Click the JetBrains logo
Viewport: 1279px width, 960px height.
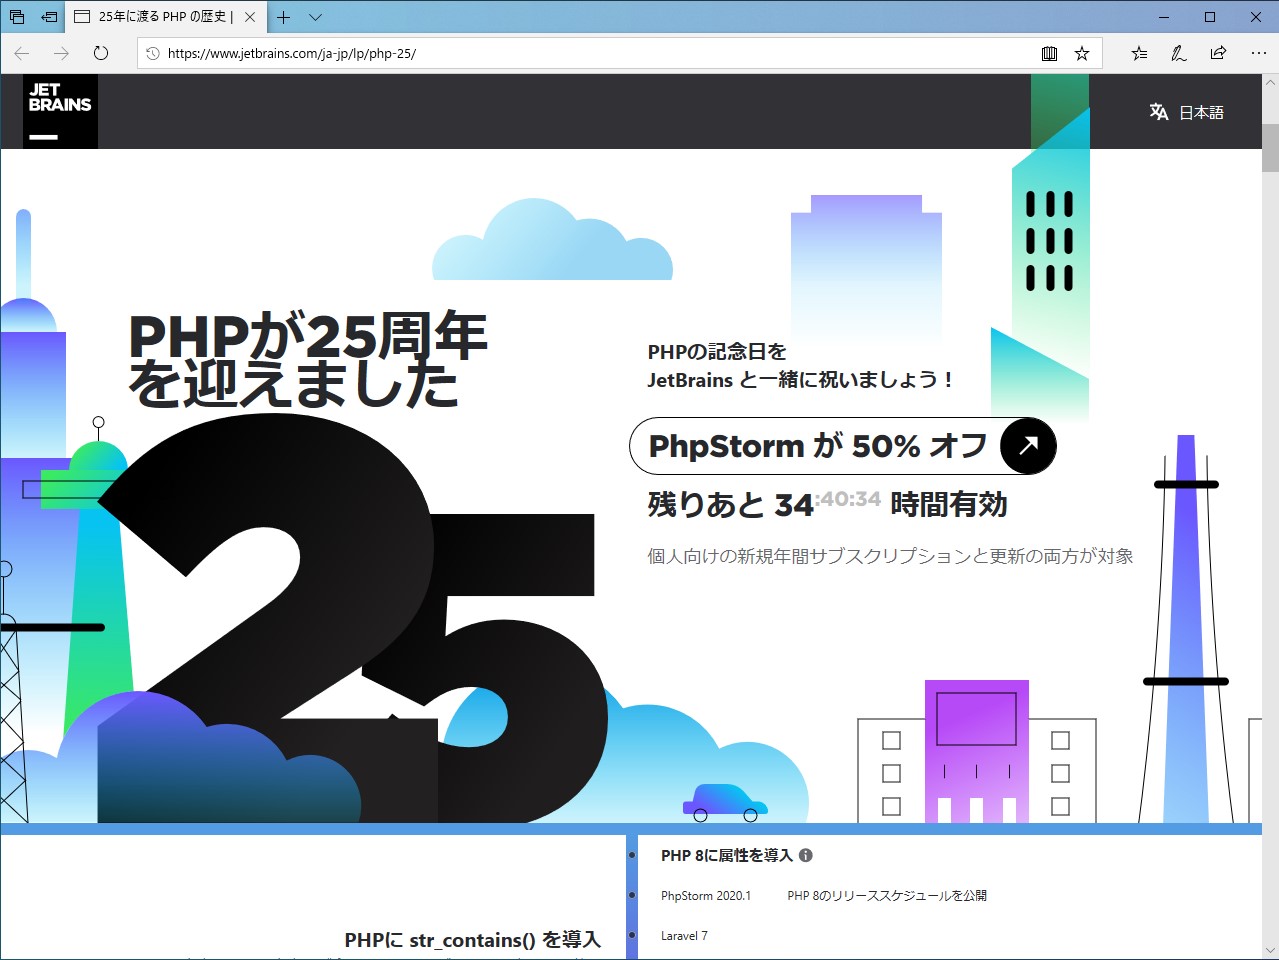(58, 111)
